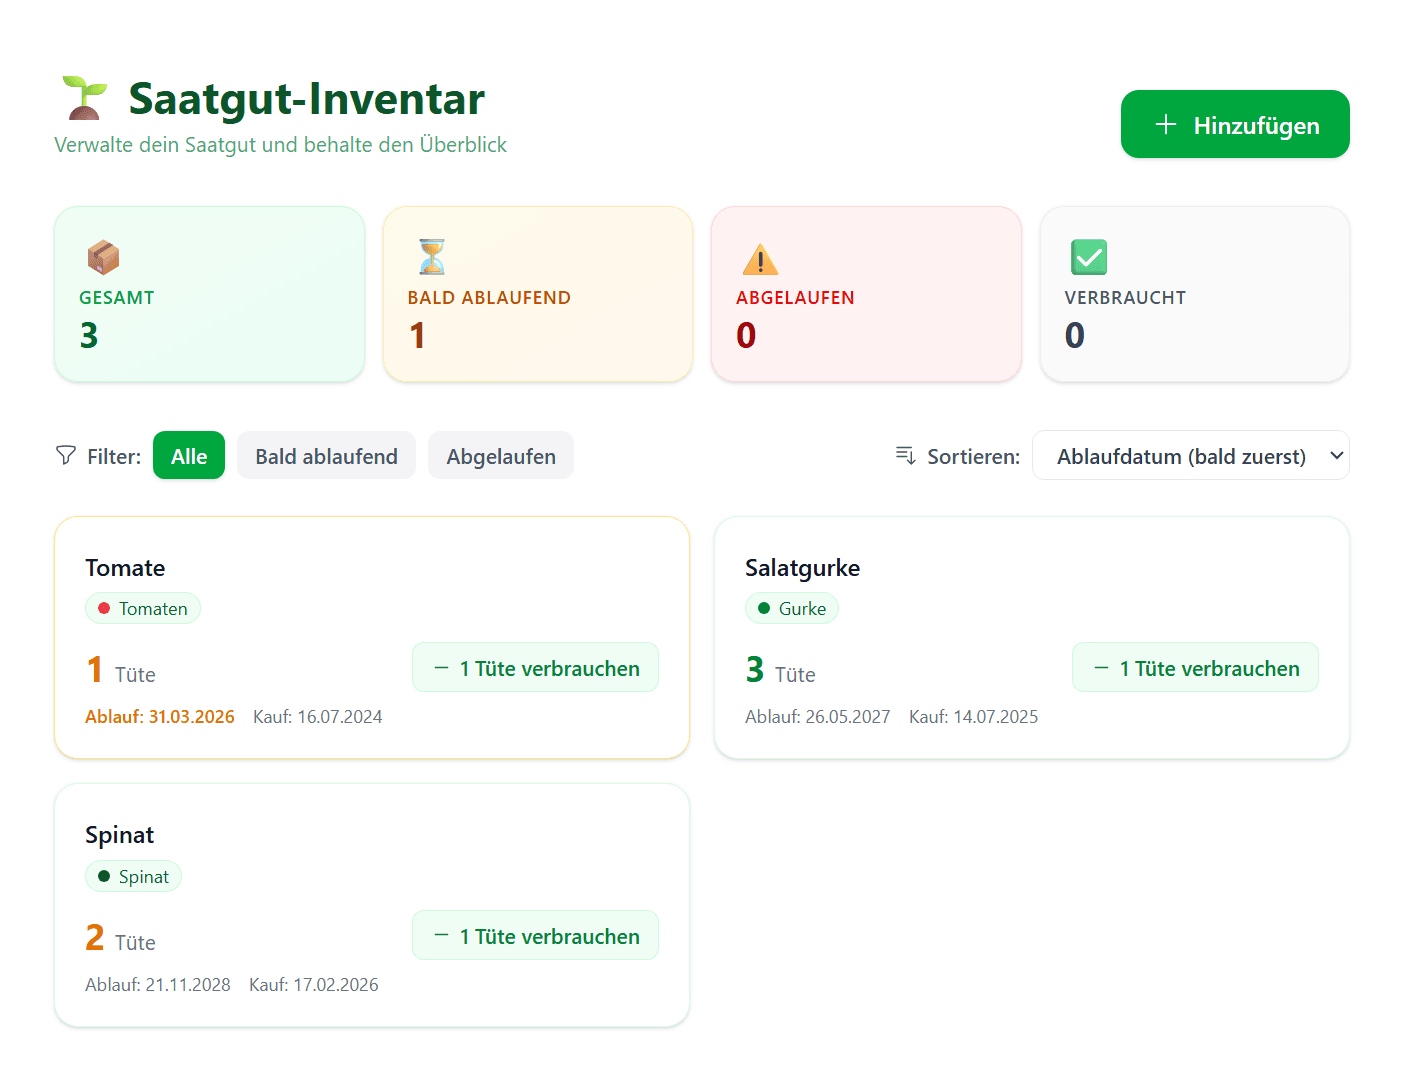Select the Gurke category badge on Salatgurke
The image size is (1421, 1081).
(x=792, y=608)
